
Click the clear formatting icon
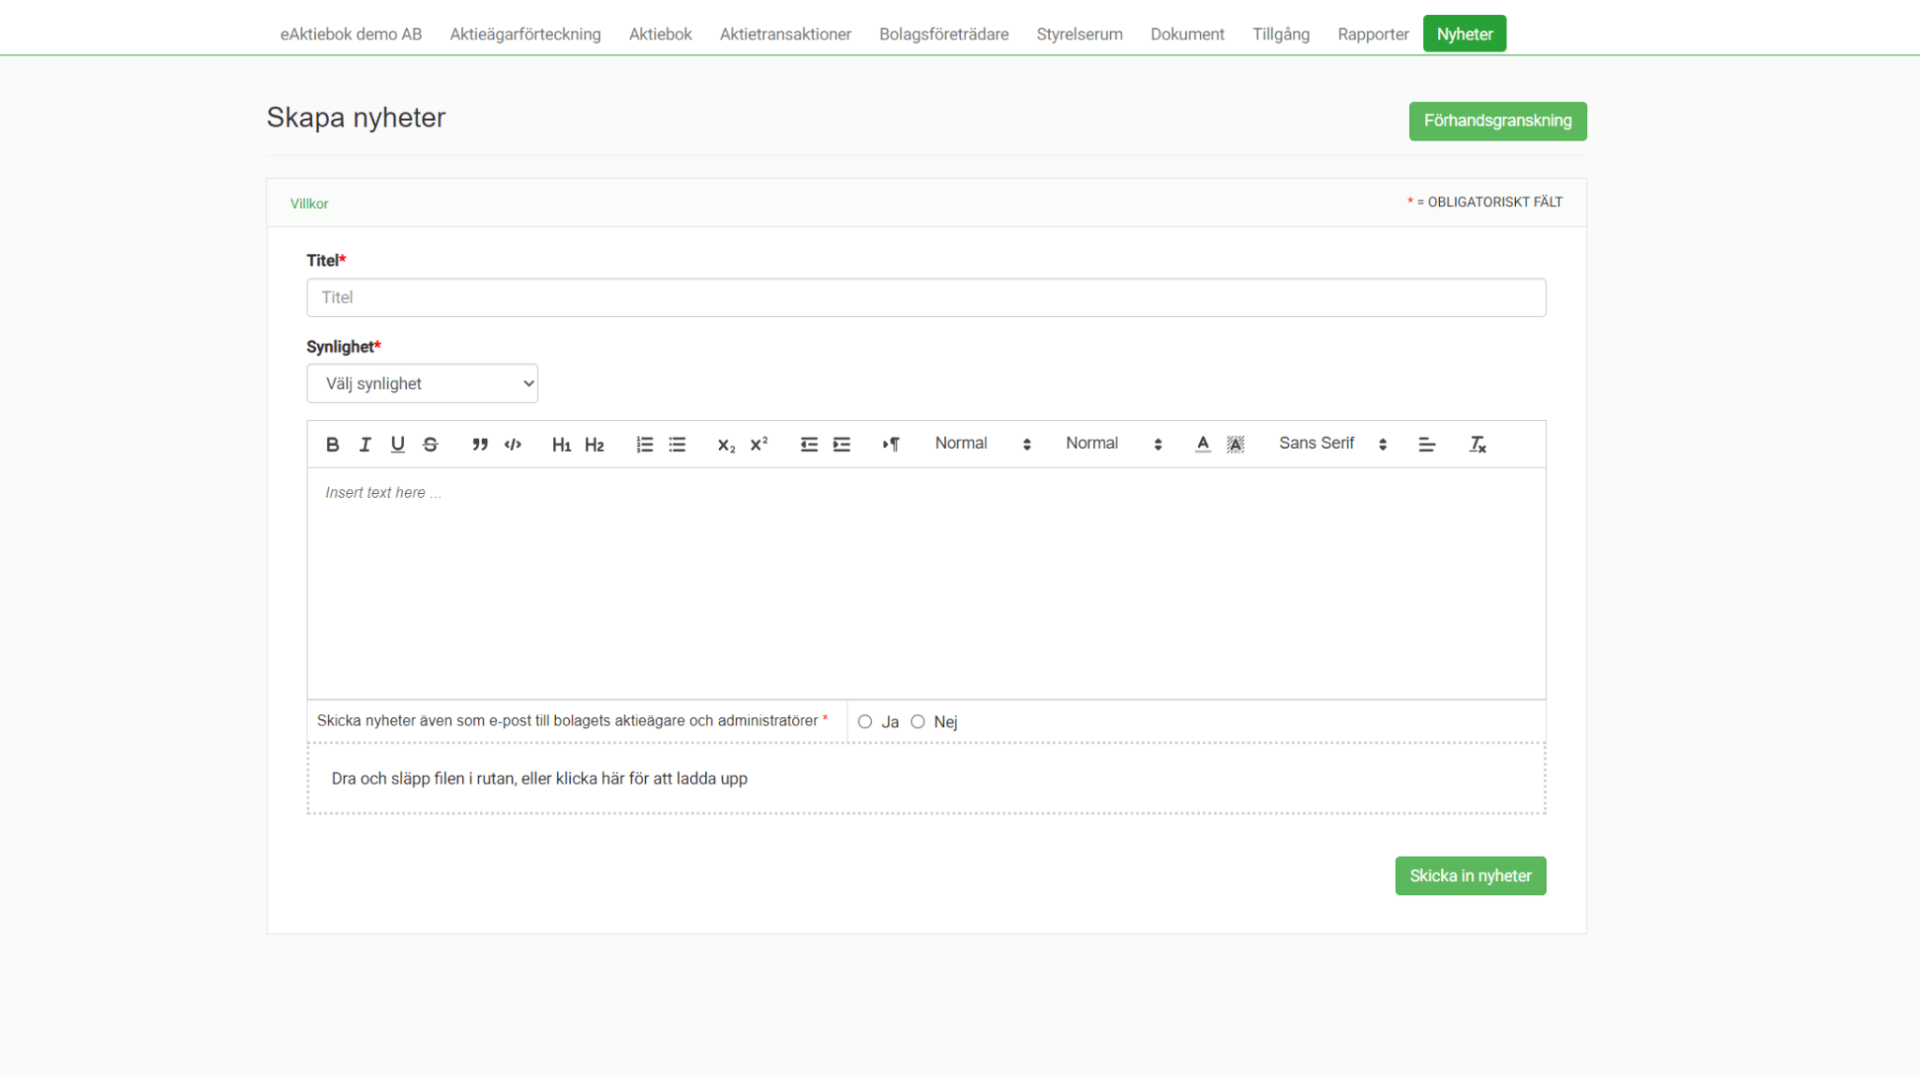tap(1477, 444)
